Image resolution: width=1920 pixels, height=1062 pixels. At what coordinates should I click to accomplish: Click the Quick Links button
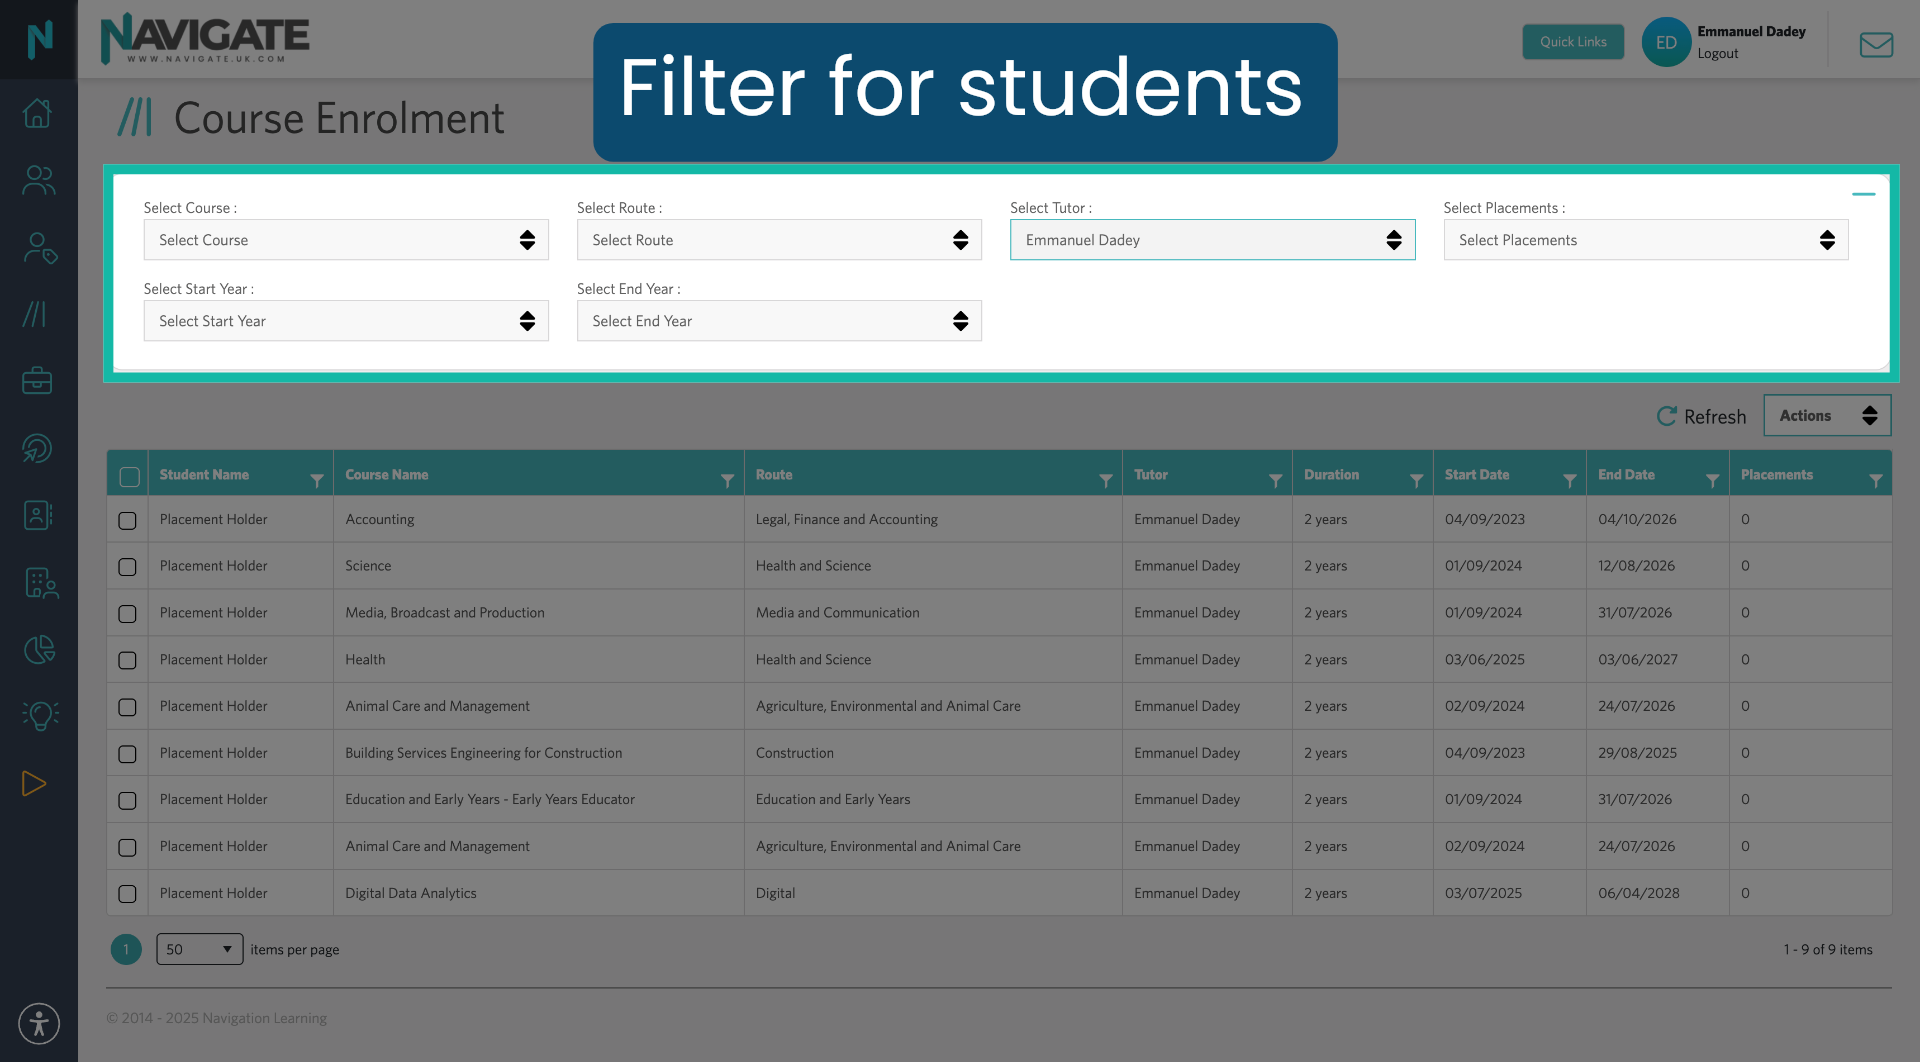point(1572,42)
